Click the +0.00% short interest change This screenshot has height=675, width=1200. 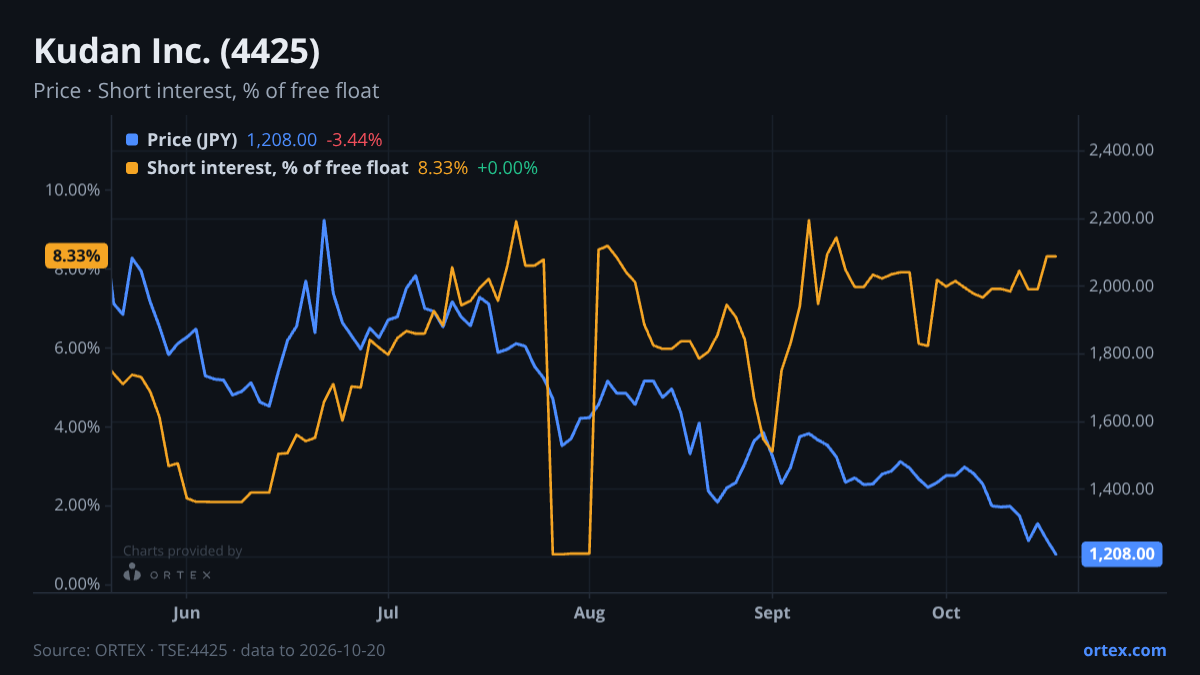click(507, 168)
